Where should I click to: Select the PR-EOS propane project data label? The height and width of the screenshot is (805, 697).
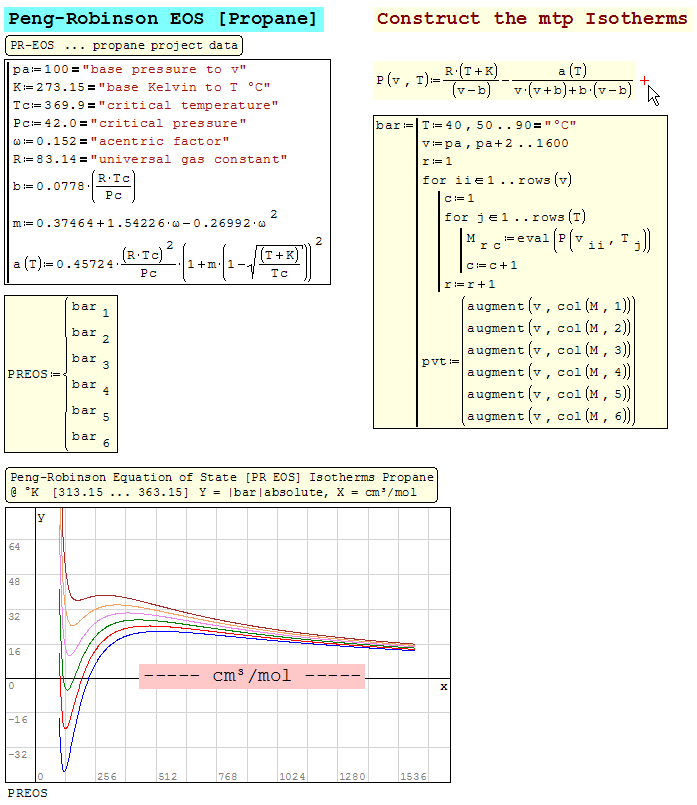click(x=124, y=46)
